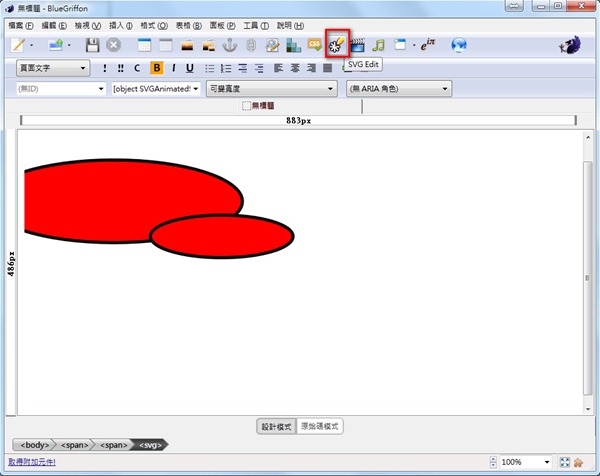Click the vertical scrollbar in the editor

click(x=588, y=277)
